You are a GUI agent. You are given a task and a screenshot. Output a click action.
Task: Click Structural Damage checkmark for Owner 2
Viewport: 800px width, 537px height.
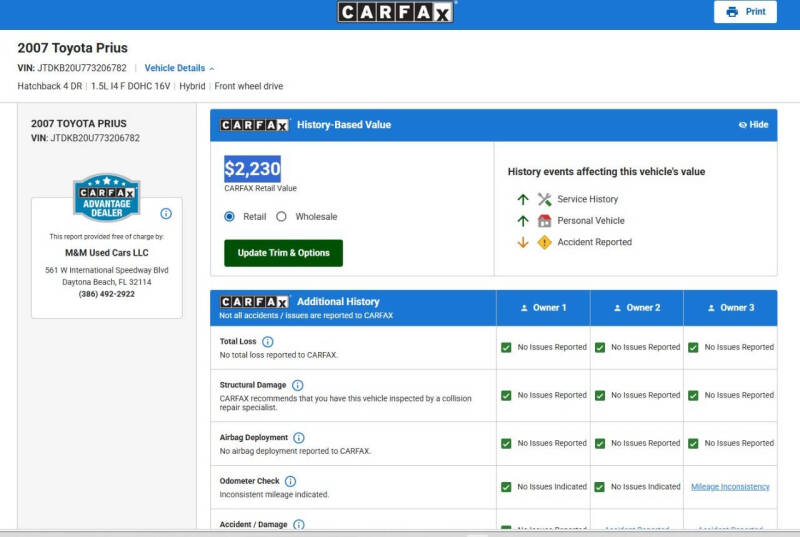pos(600,395)
